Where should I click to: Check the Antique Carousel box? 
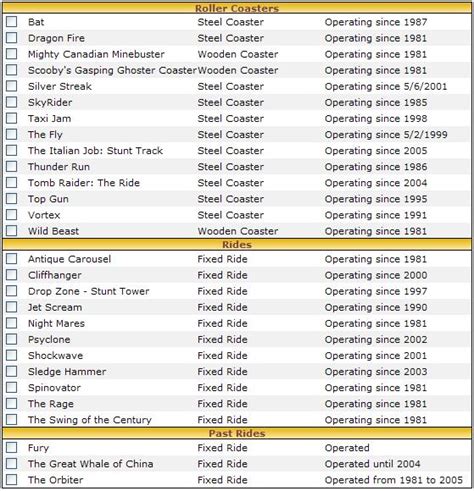tap(12, 259)
